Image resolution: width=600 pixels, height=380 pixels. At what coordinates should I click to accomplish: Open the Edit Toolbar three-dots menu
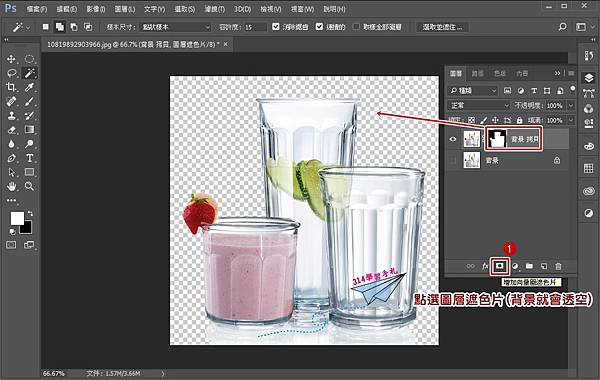11,200
